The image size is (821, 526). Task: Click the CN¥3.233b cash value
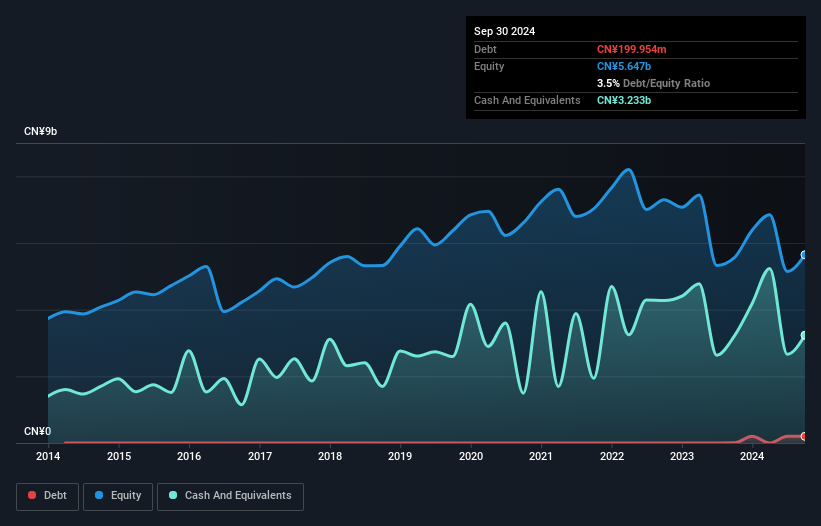pyautogui.click(x=624, y=100)
